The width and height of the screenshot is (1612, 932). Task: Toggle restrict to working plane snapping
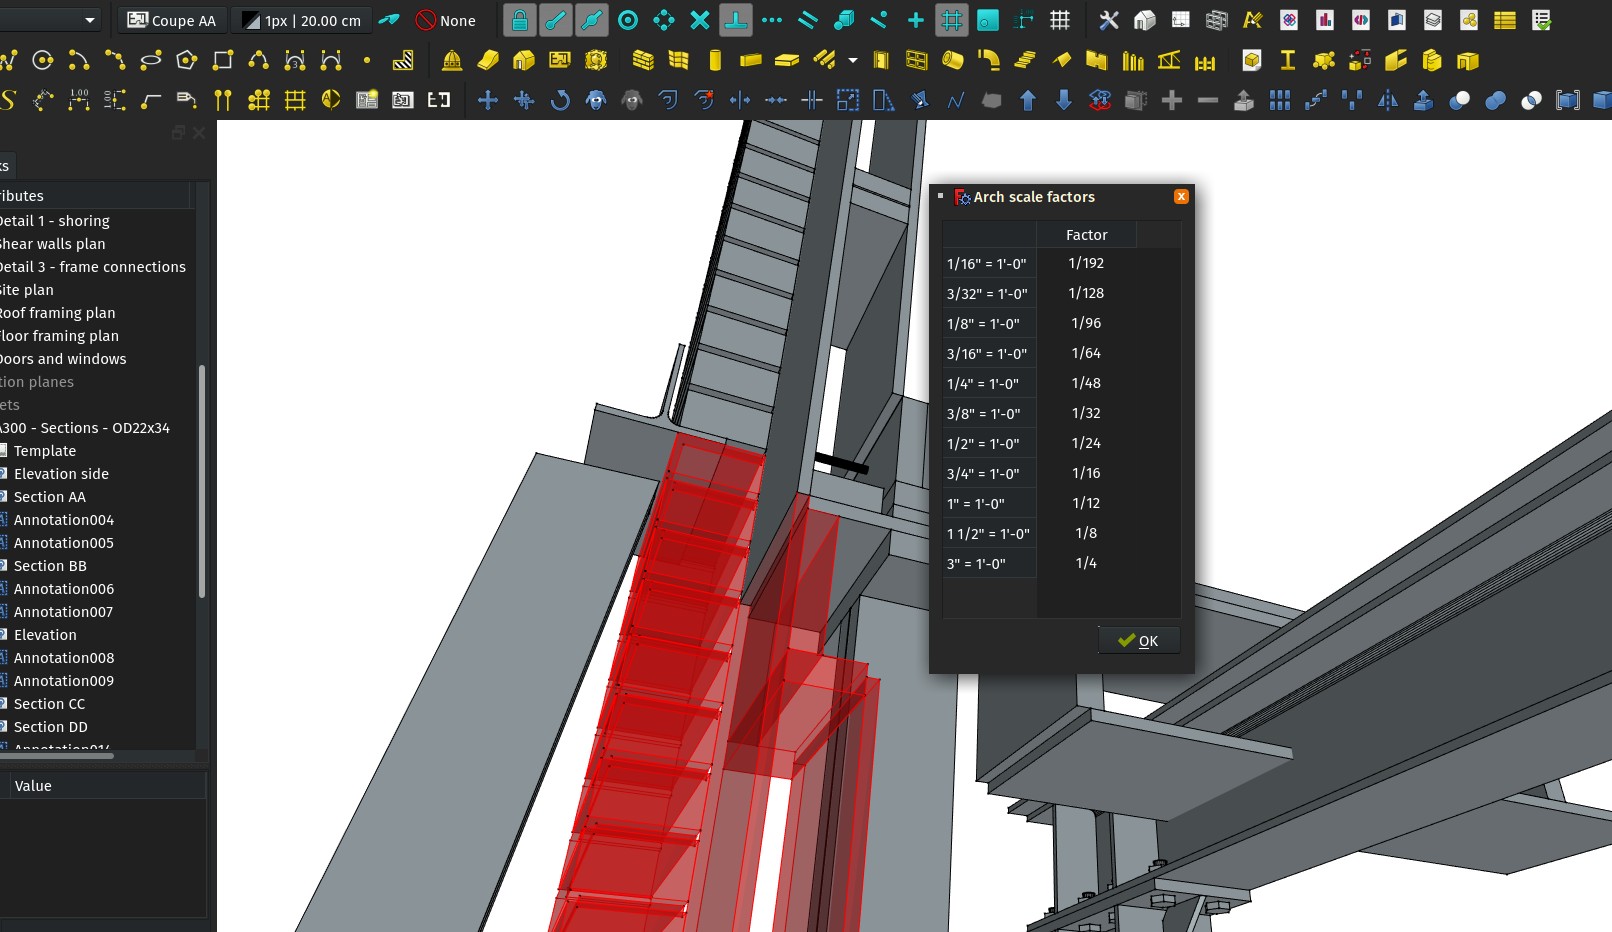coord(988,20)
